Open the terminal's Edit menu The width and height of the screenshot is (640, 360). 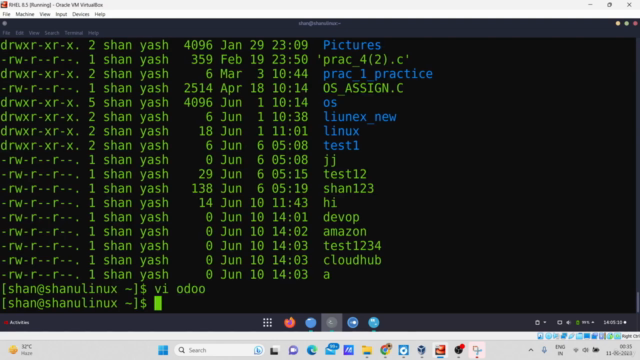click(x=20, y=33)
